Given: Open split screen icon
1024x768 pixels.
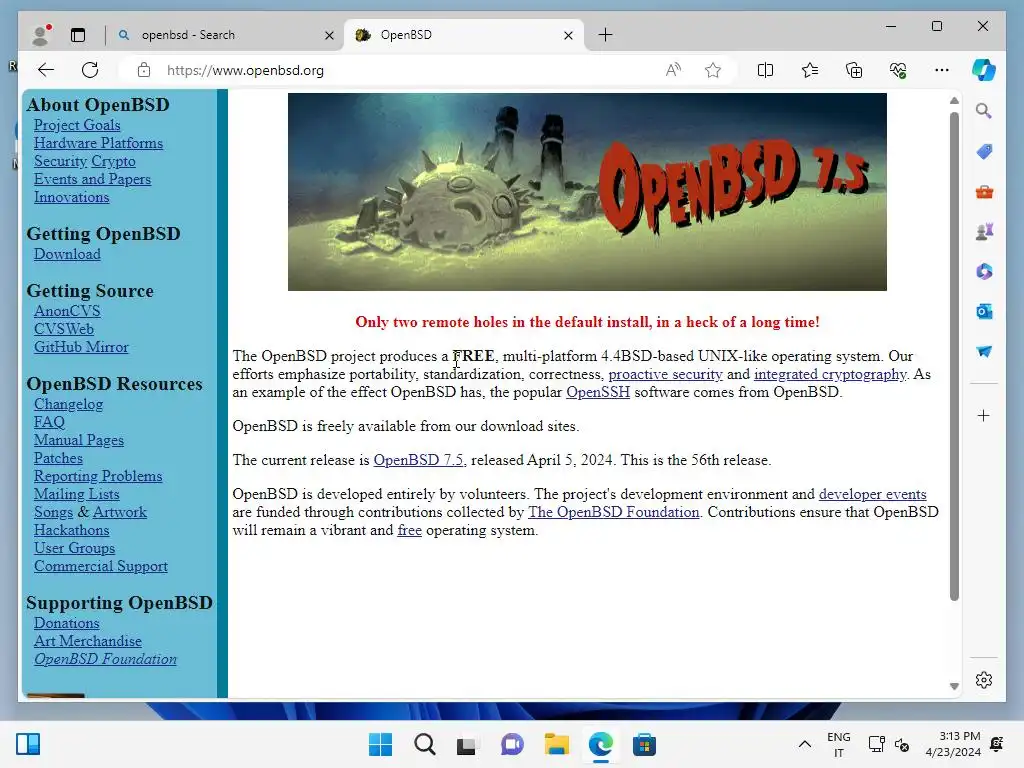Looking at the screenshot, I should (765, 70).
